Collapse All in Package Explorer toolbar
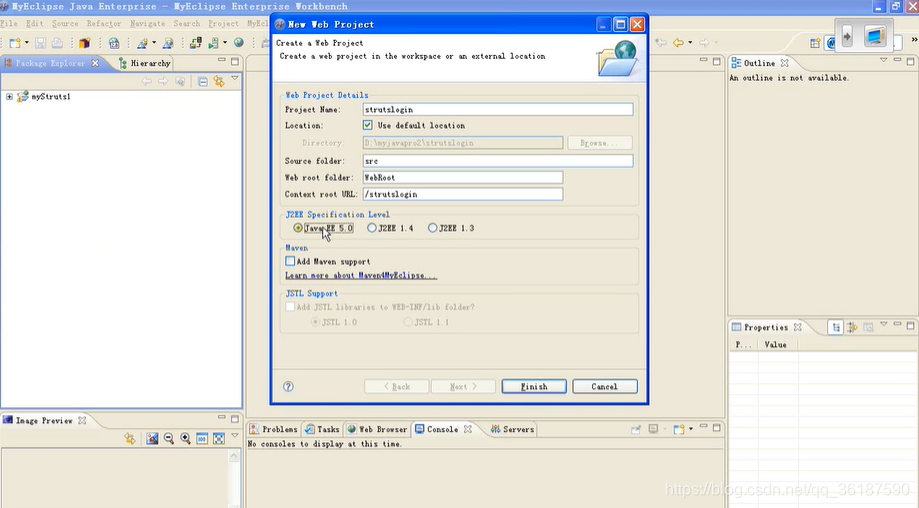 202,81
